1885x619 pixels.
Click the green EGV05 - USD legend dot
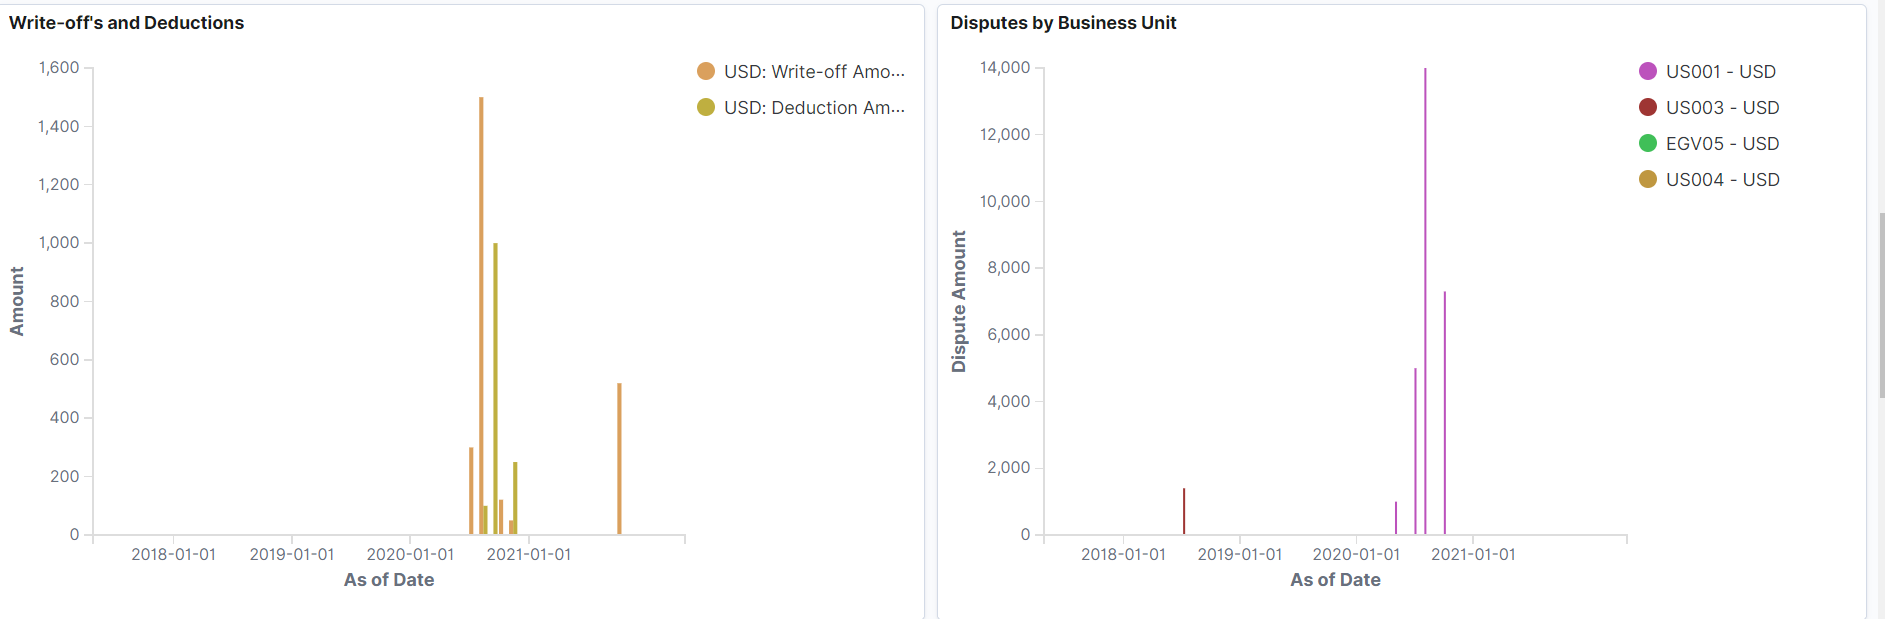coord(1648,143)
